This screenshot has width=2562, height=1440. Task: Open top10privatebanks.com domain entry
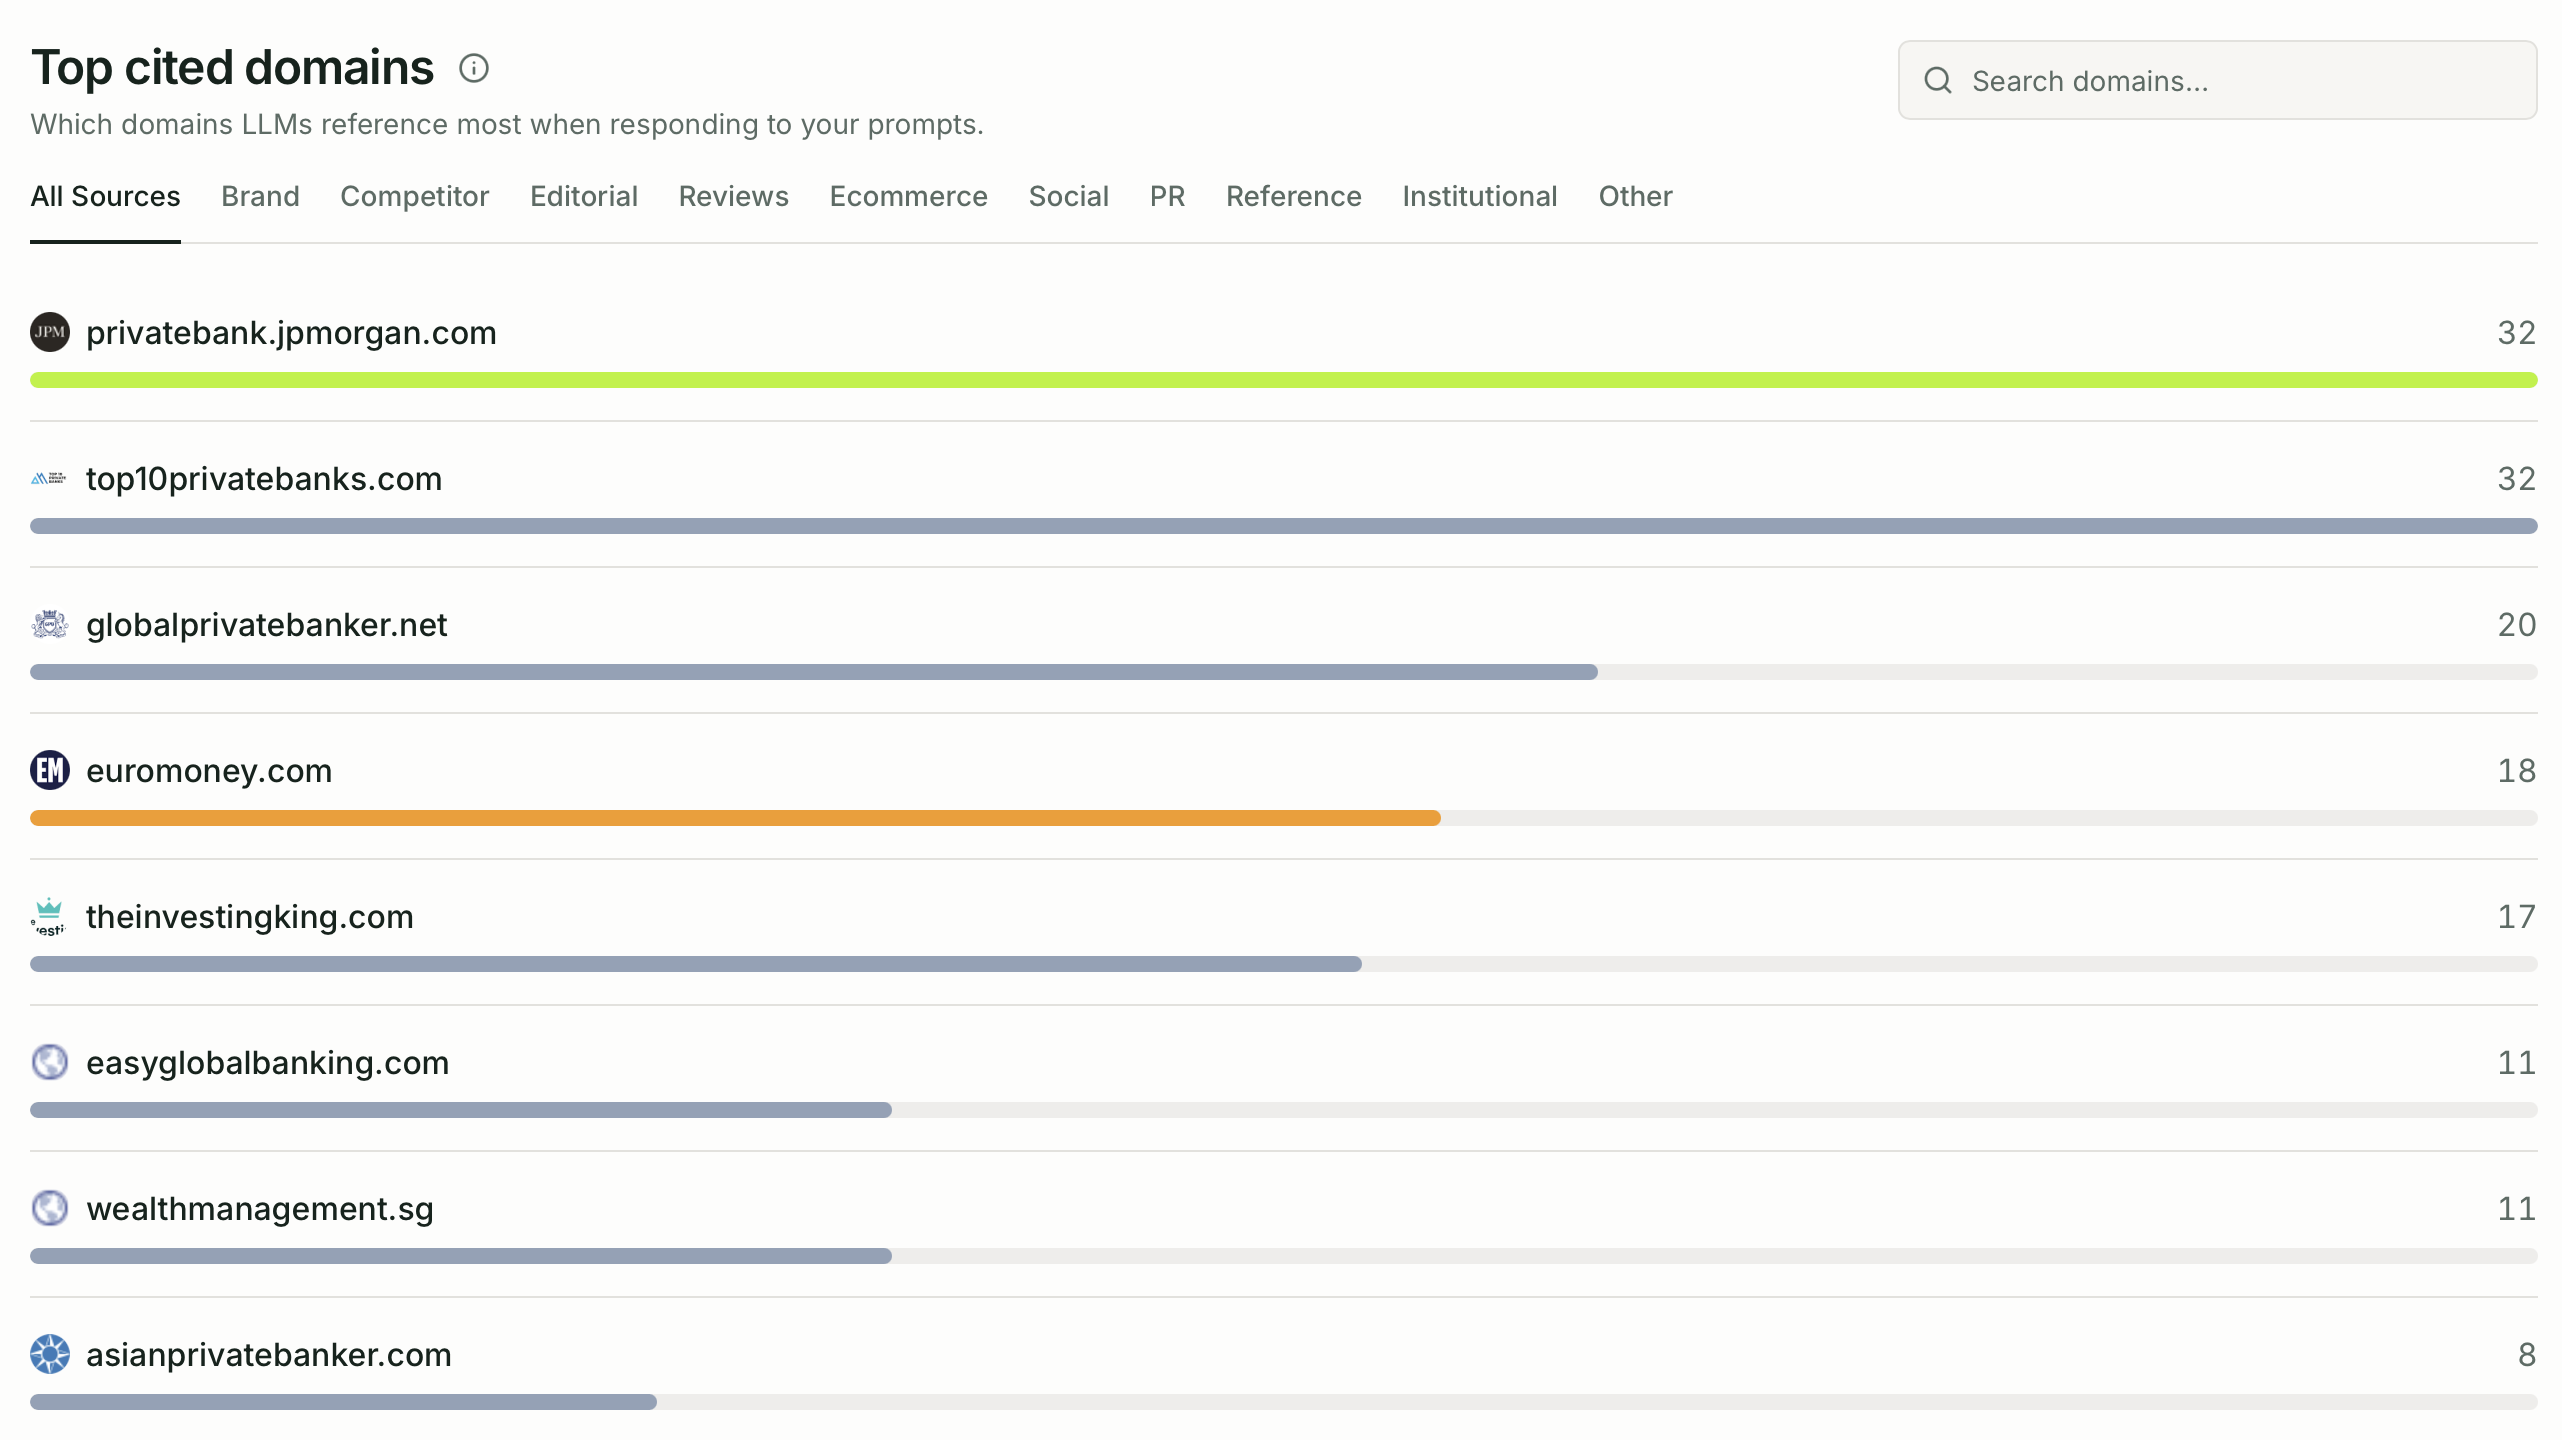264,478
